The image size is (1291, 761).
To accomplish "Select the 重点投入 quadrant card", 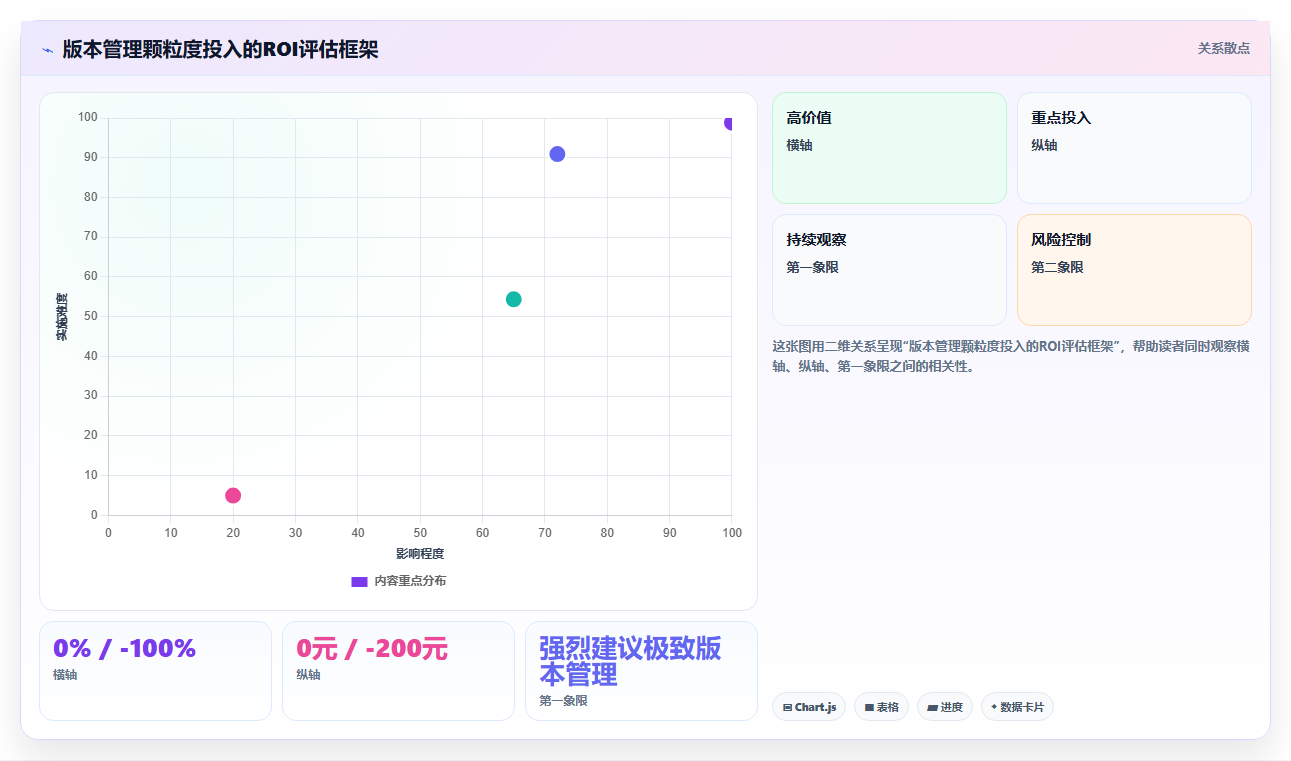I will pos(1134,148).
